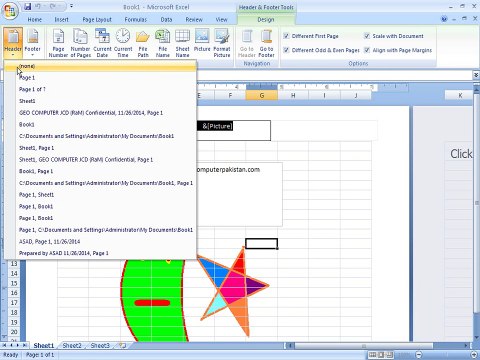Open Excel Help question mark icon

tap(444, 19)
